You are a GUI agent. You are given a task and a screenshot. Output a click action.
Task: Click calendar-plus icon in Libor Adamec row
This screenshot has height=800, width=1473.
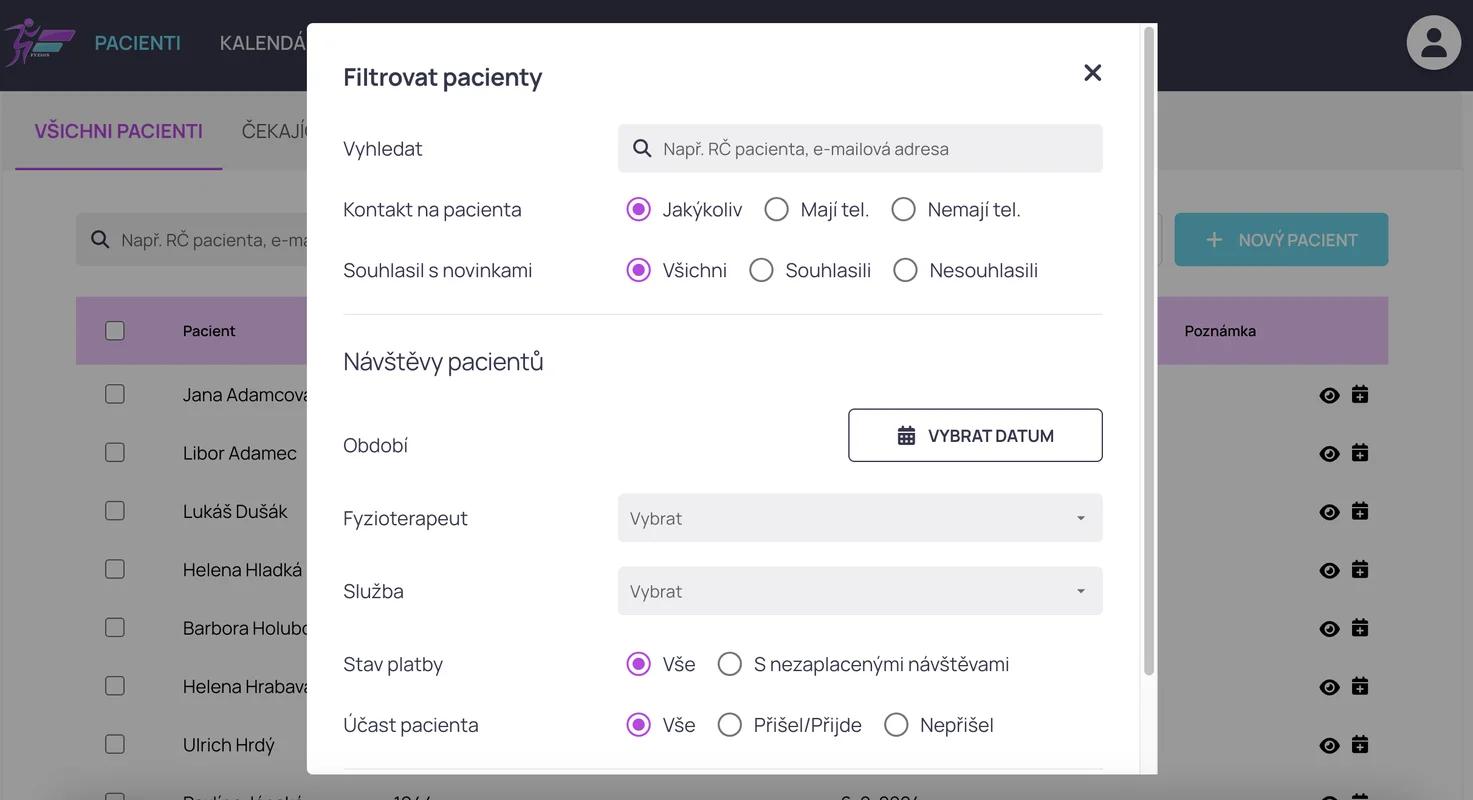1360,453
